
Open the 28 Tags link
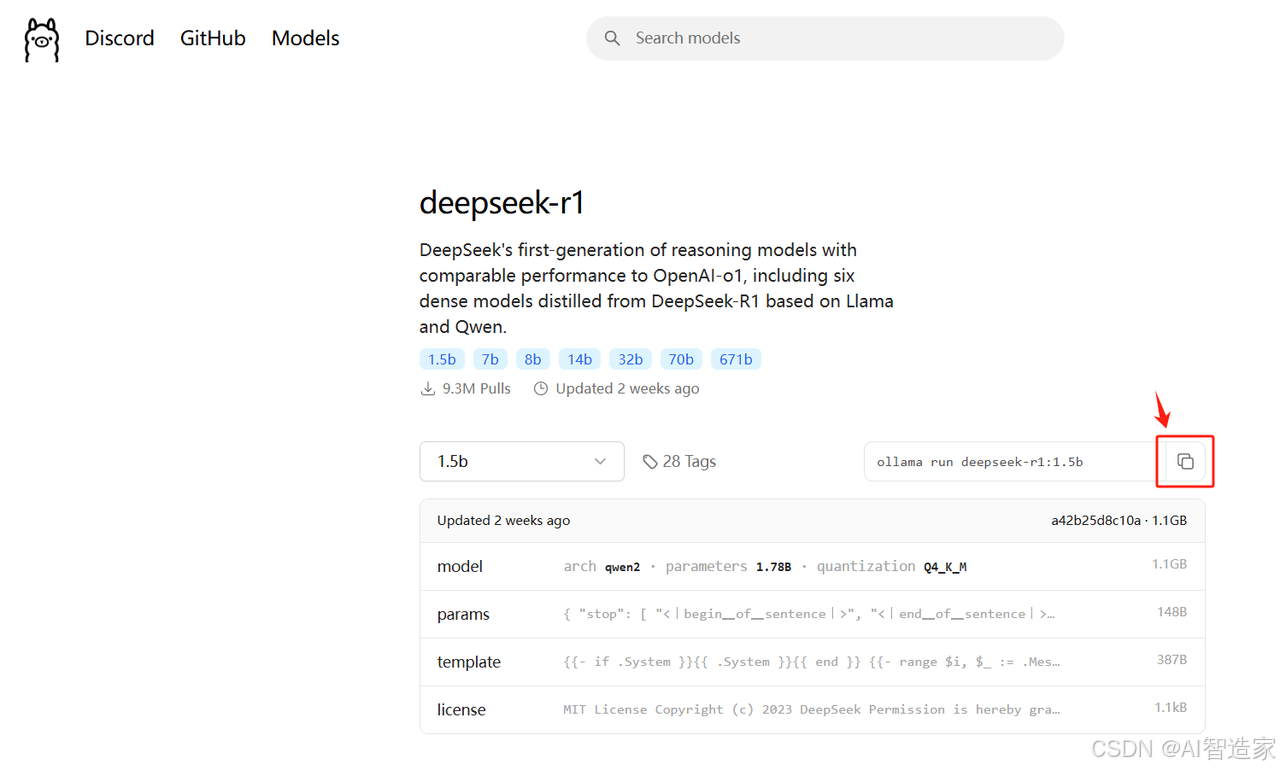(679, 461)
